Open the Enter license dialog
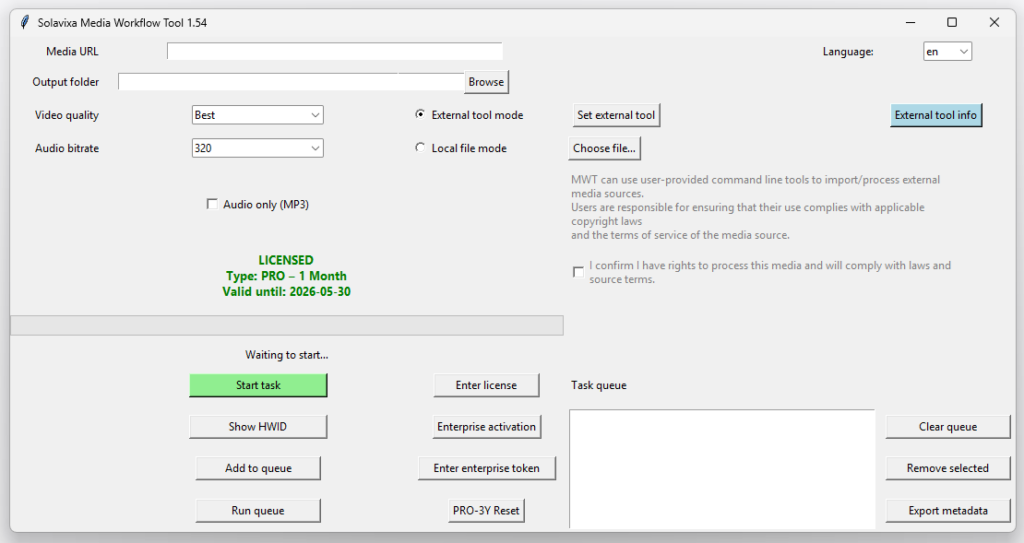The image size is (1024, 543). pos(486,386)
